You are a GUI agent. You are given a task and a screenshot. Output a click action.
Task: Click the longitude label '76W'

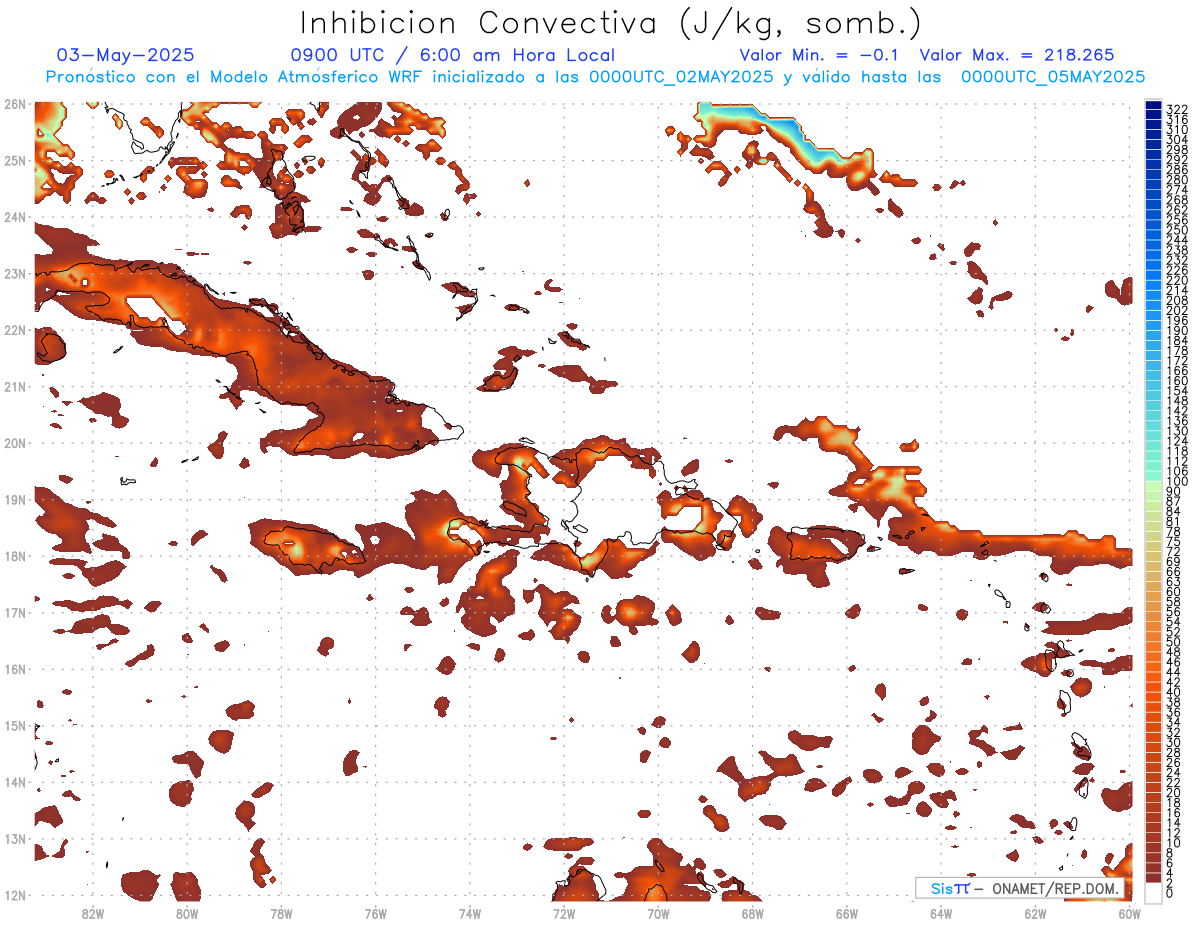pyautogui.click(x=375, y=912)
